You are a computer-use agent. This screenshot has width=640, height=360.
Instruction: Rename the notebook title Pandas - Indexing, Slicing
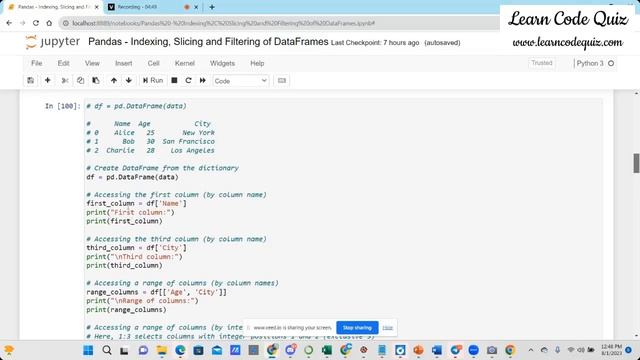click(208, 42)
